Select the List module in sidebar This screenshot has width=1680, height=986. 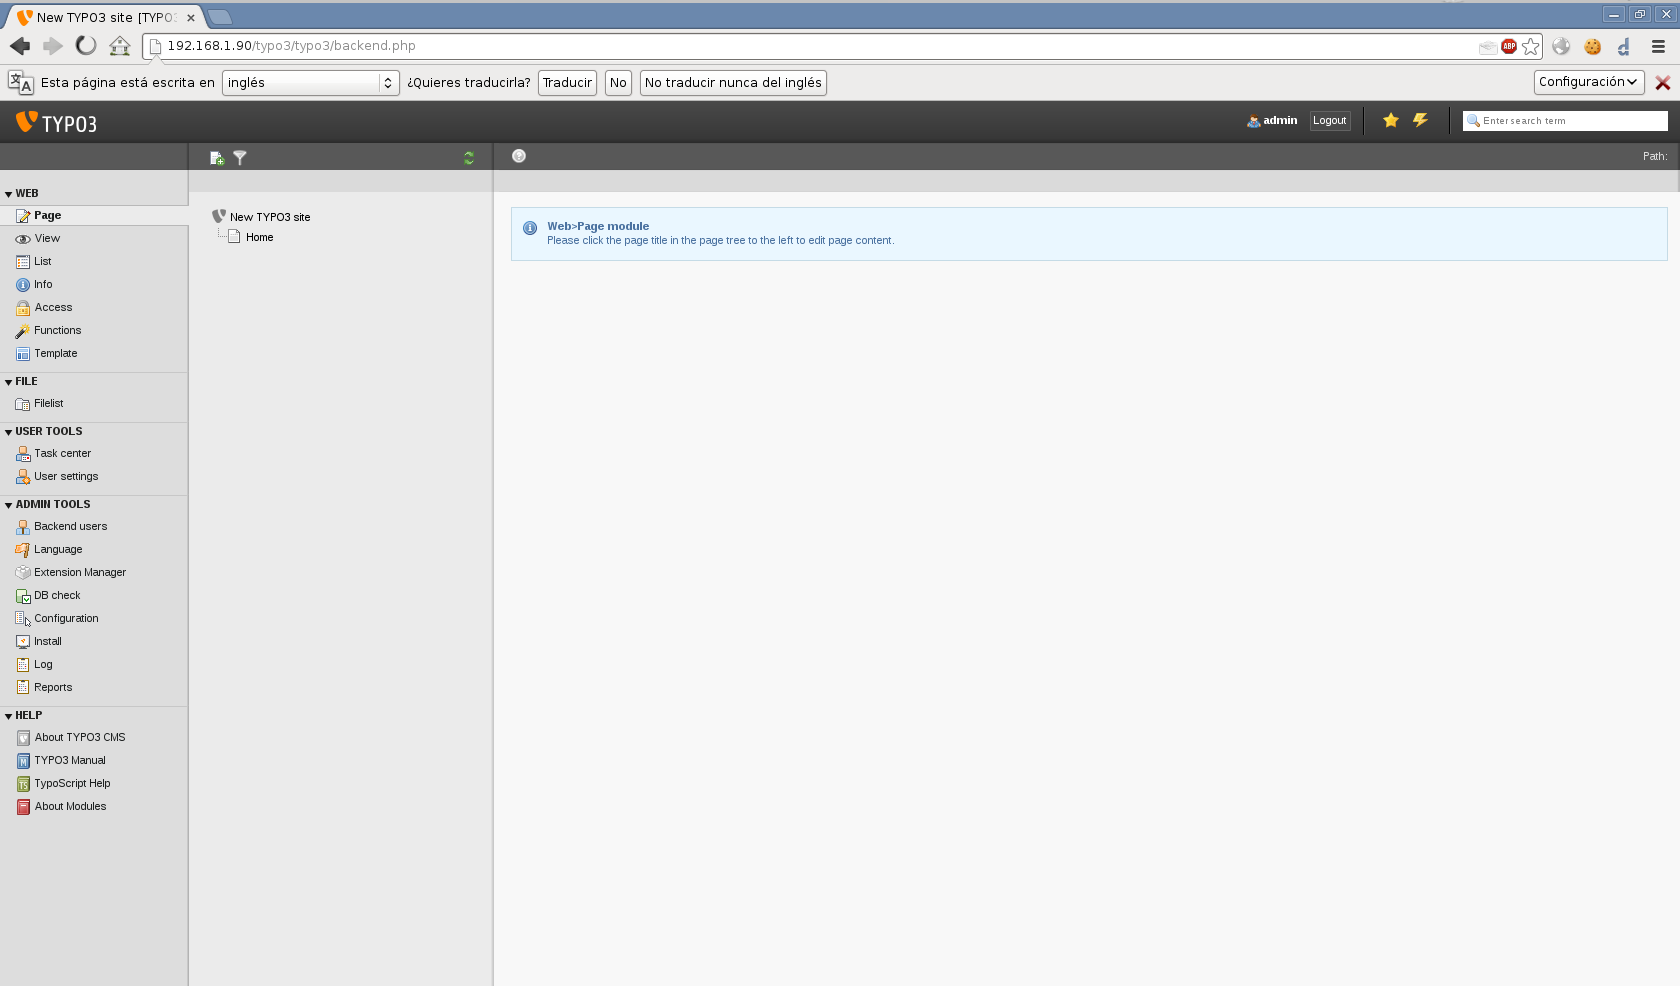coord(42,262)
